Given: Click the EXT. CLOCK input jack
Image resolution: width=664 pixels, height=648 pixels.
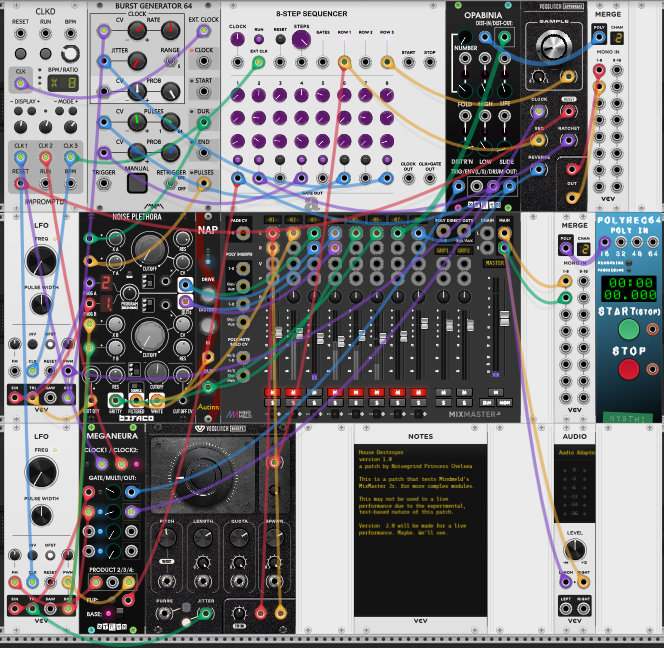Looking at the screenshot, I should [204, 30].
